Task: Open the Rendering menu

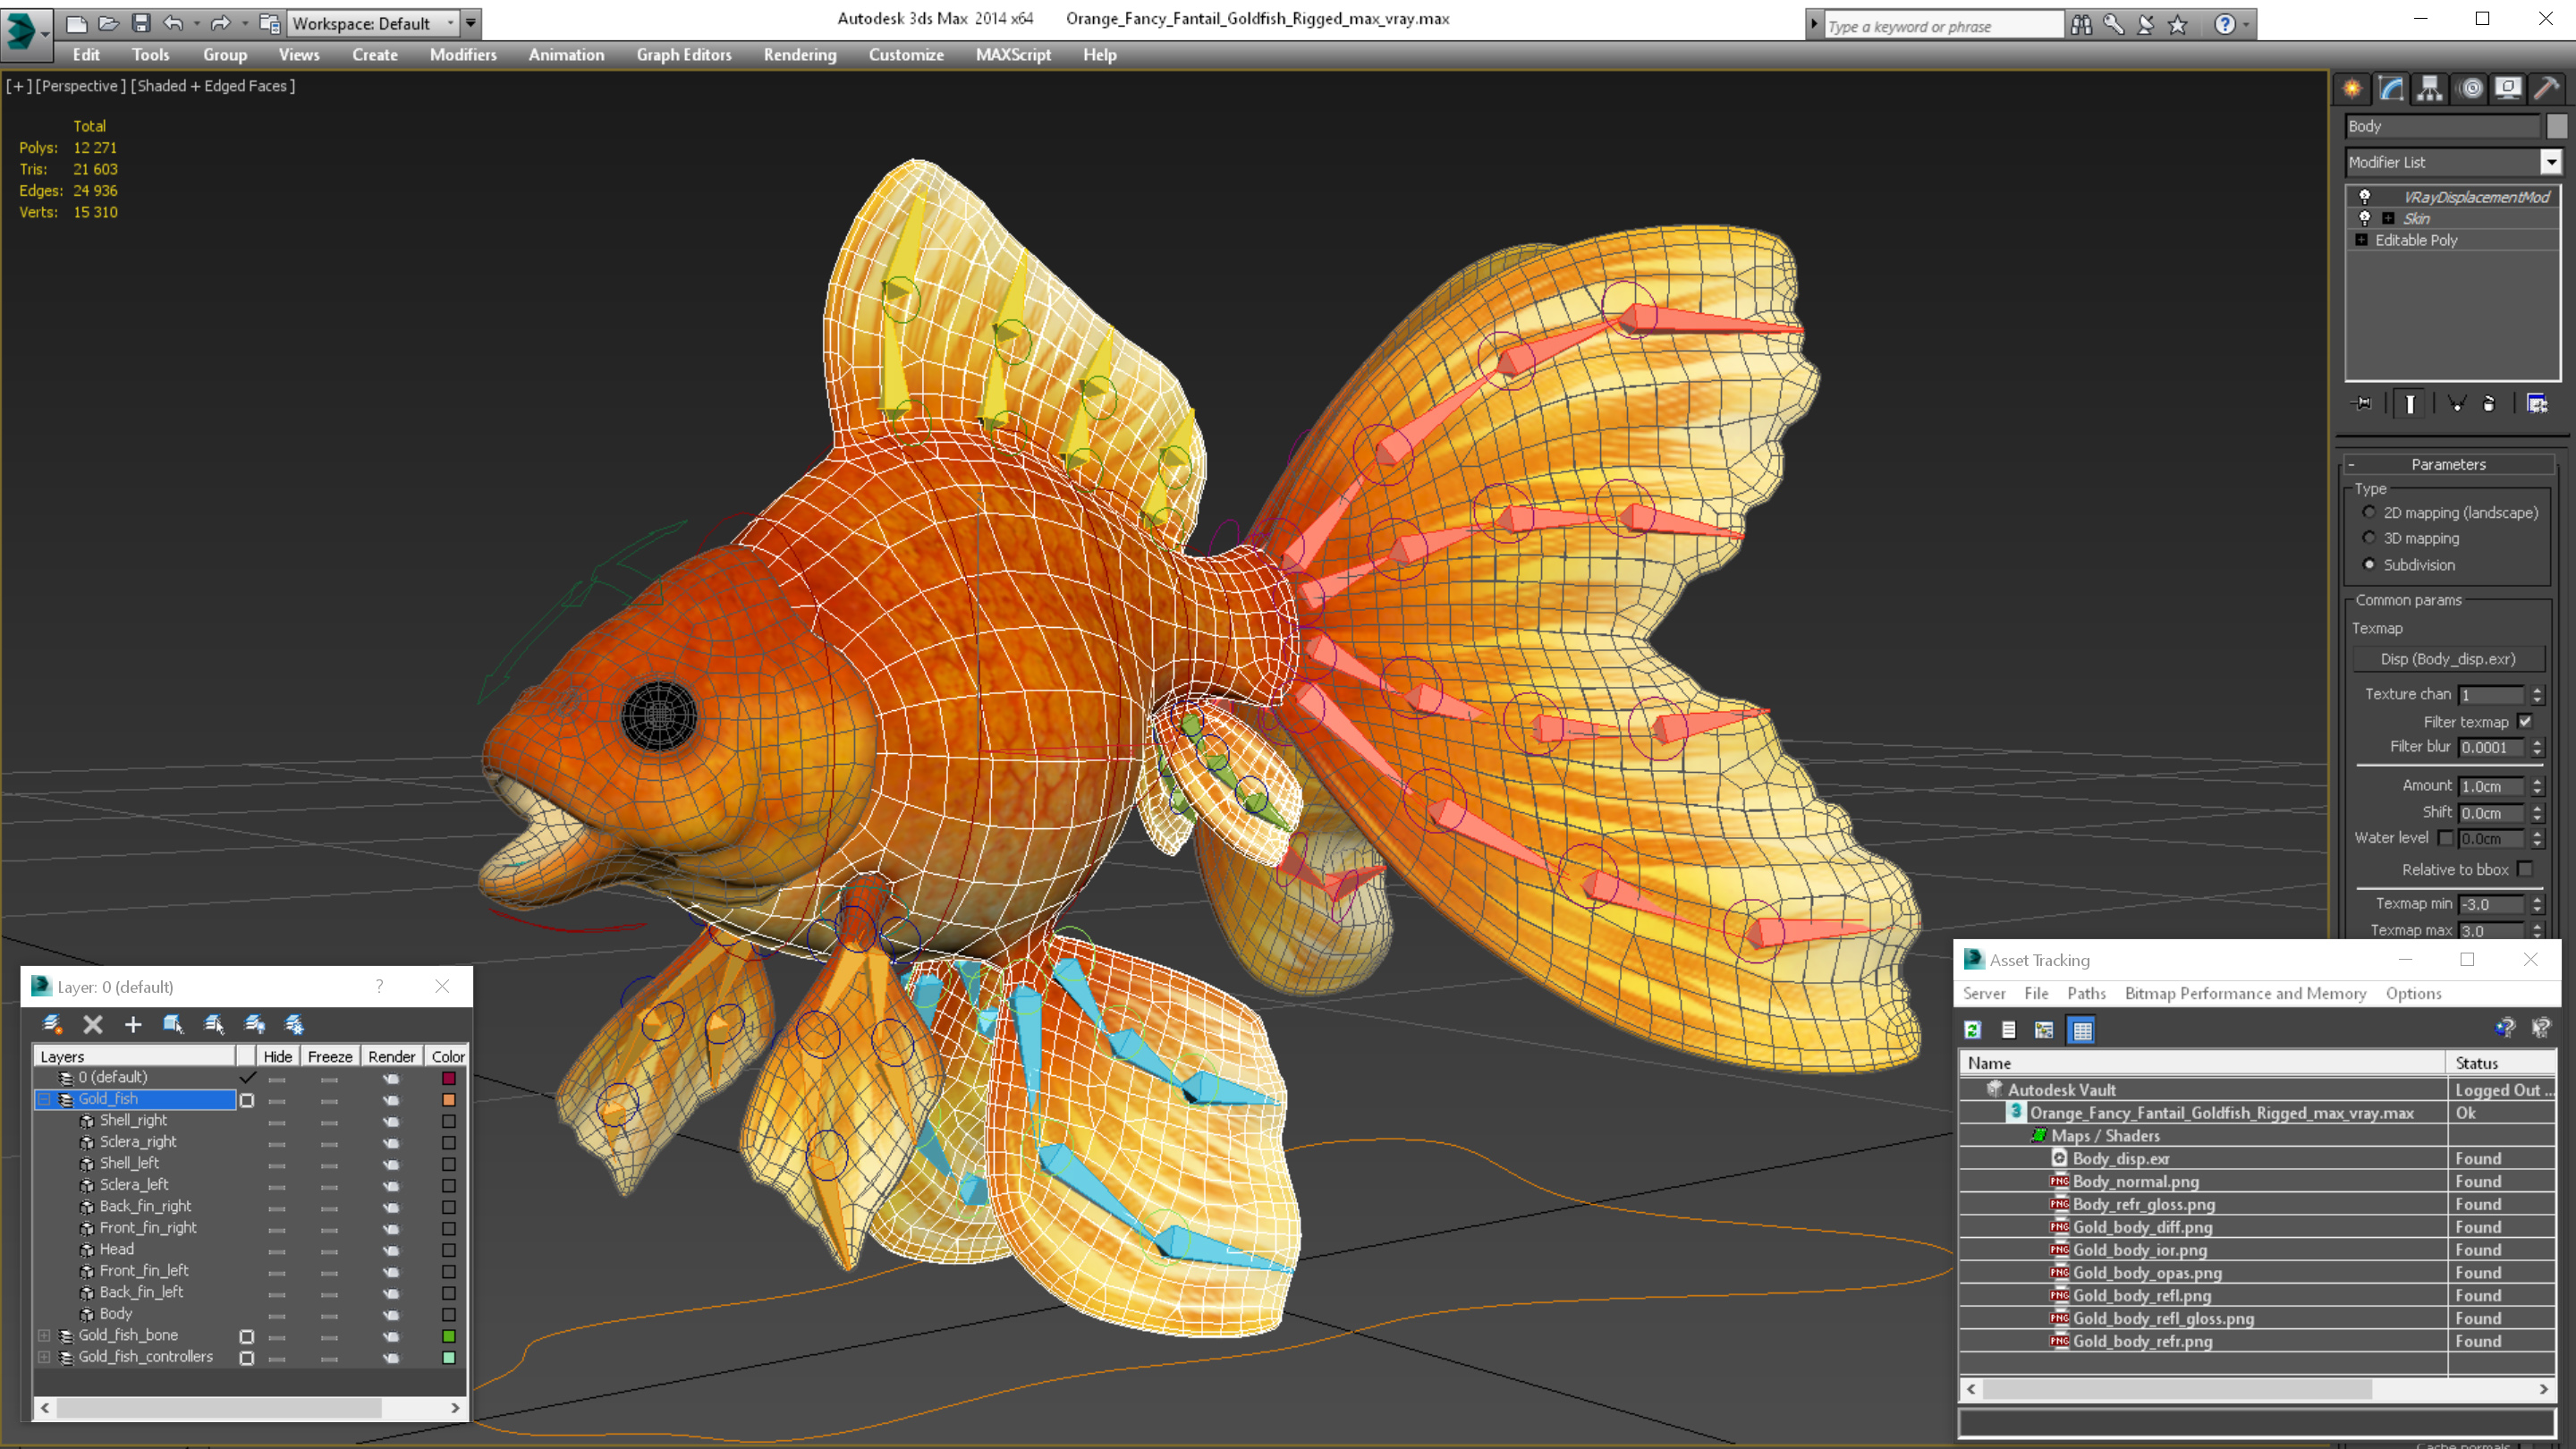Action: (x=800, y=55)
